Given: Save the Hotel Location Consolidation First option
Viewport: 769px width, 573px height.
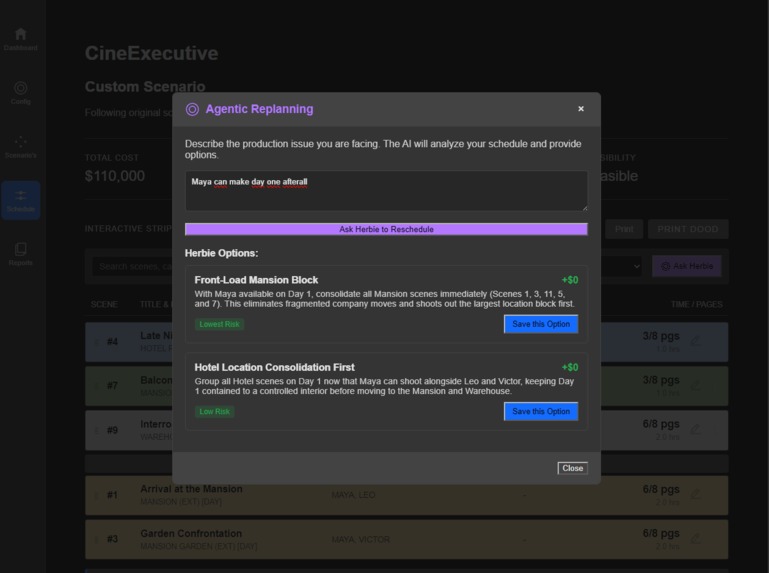Looking at the screenshot, I should [541, 411].
